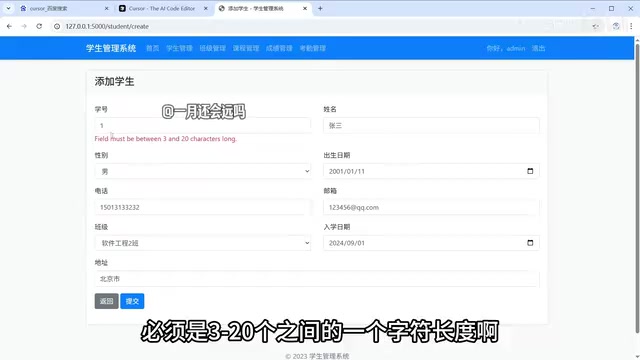This screenshot has width=640, height=360.
Task: Open 班级管理 in navbar
Action: [x=213, y=48]
